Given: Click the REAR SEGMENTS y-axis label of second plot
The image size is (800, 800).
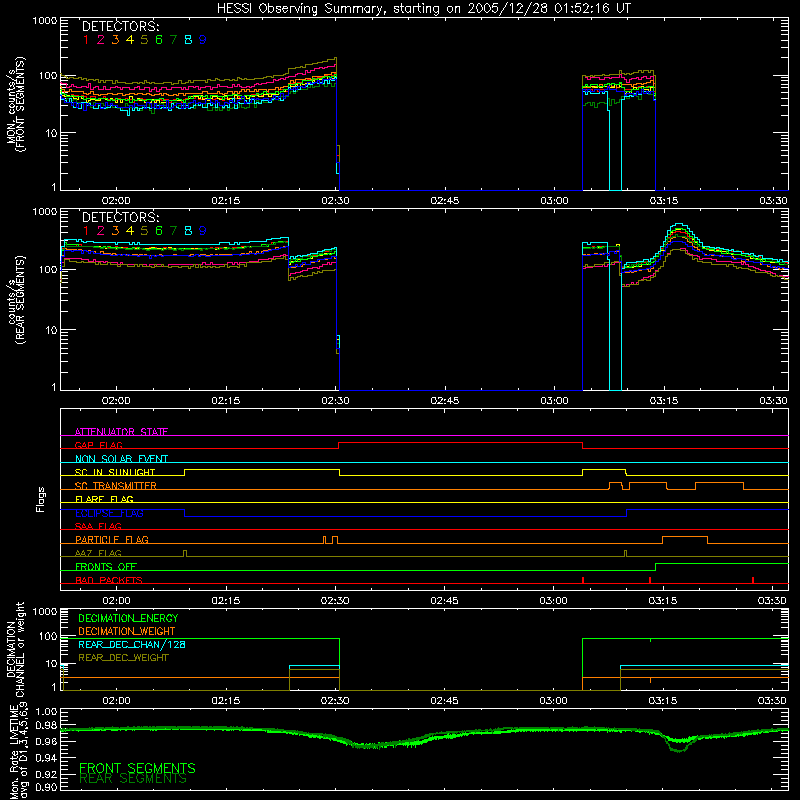Looking at the screenshot, I should [20, 300].
